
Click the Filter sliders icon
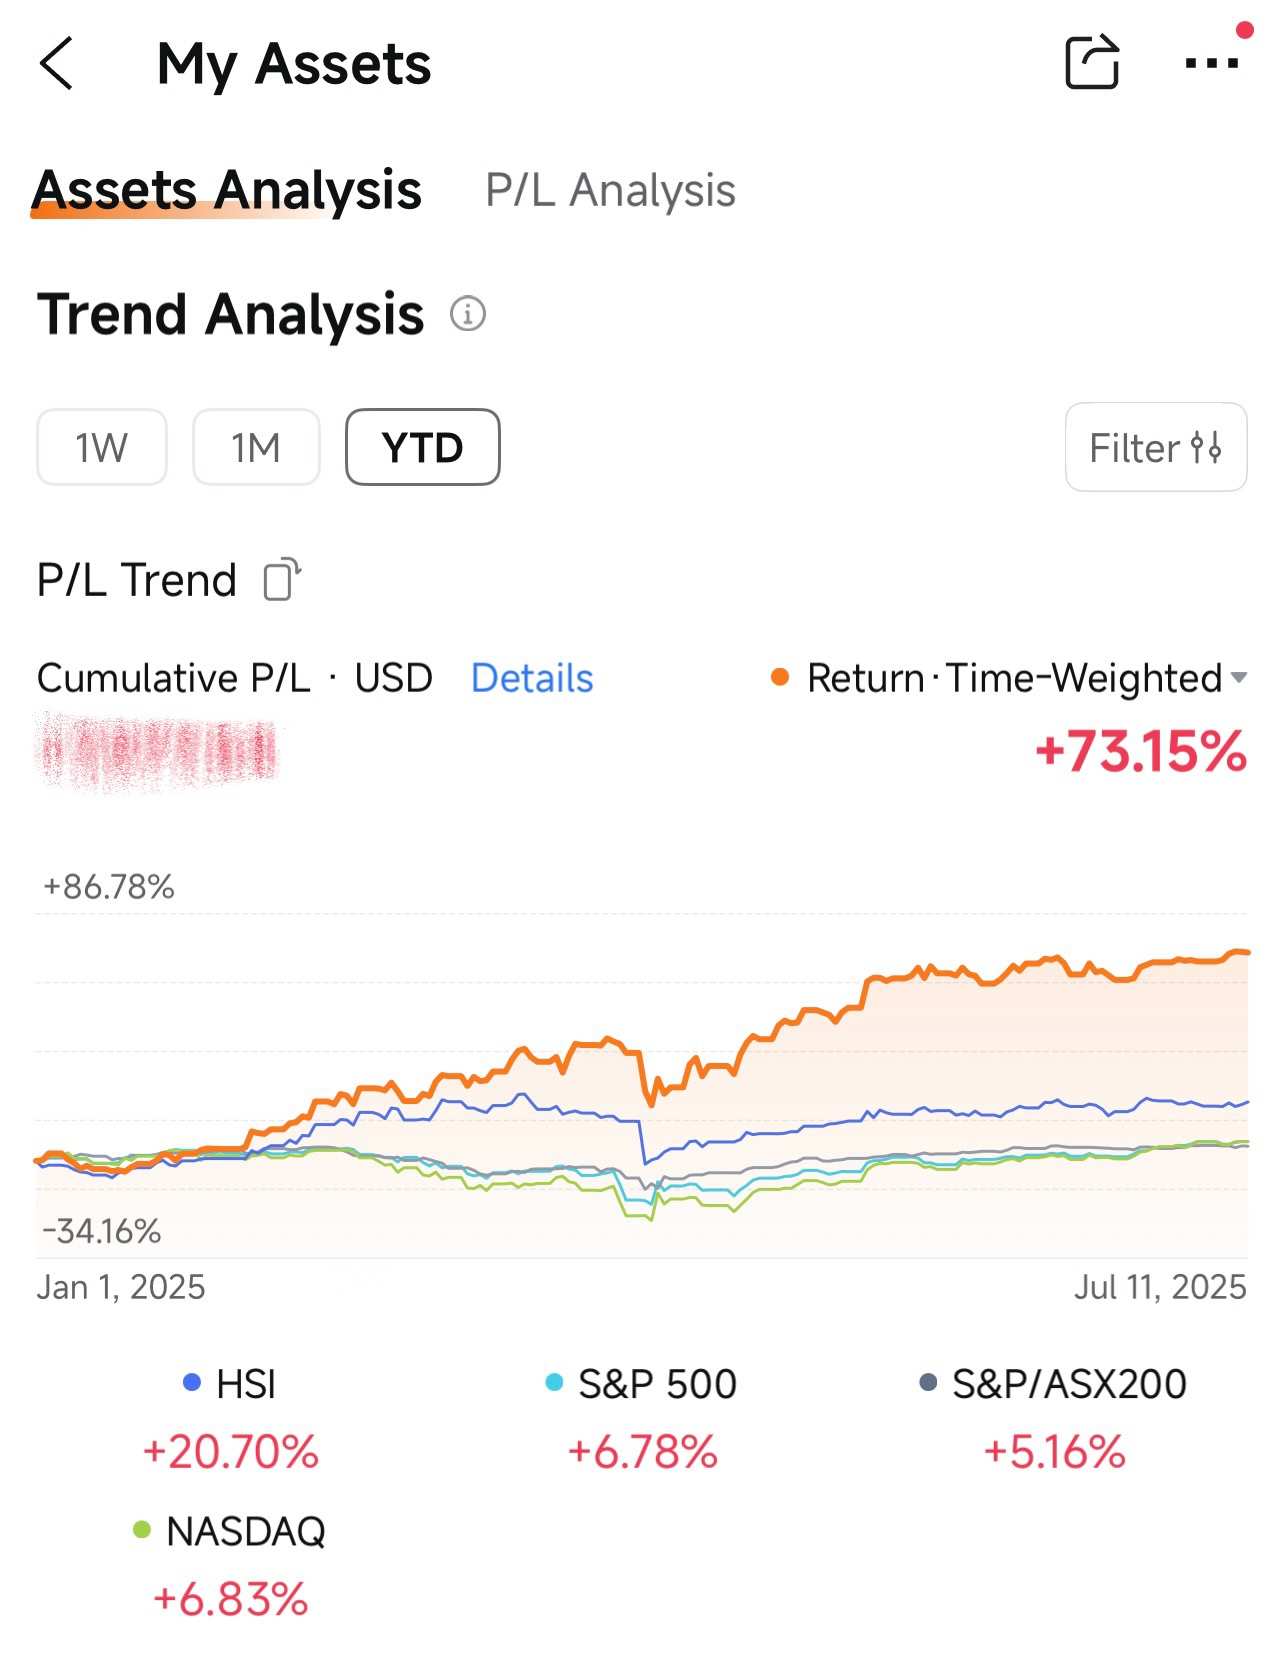point(1206,448)
